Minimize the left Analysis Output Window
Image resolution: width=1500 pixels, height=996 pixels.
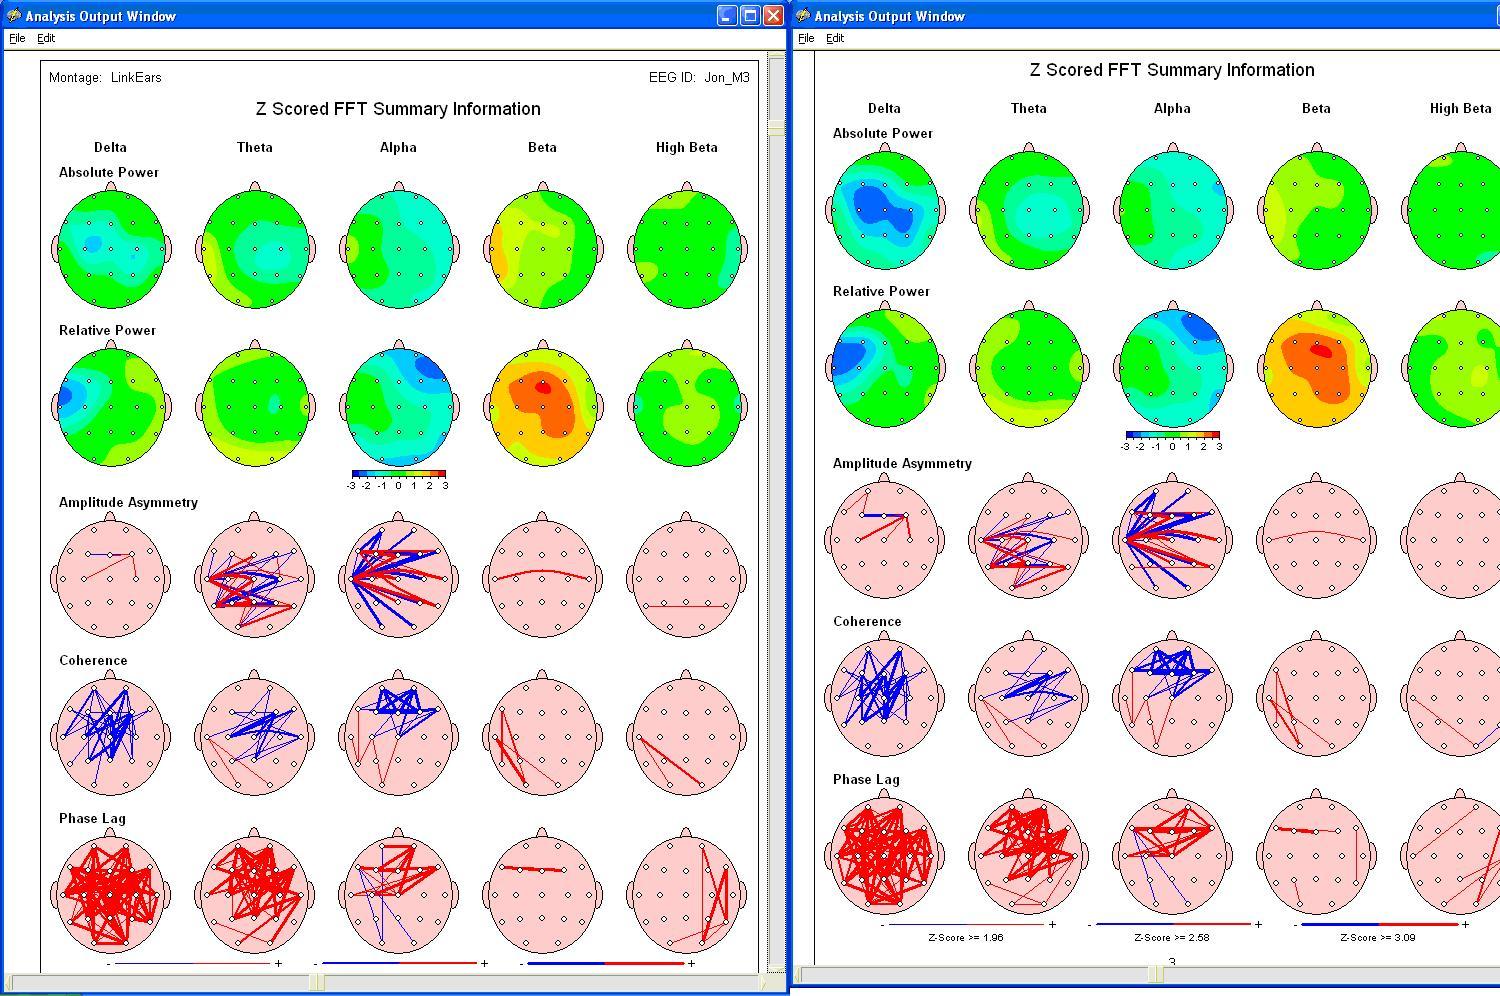[727, 16]
